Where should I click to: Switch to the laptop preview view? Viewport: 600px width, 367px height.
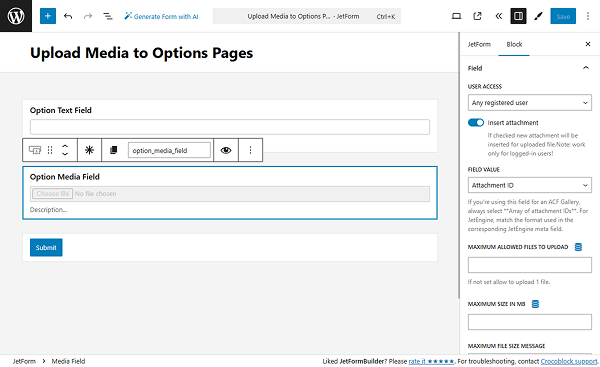point(456,16)
